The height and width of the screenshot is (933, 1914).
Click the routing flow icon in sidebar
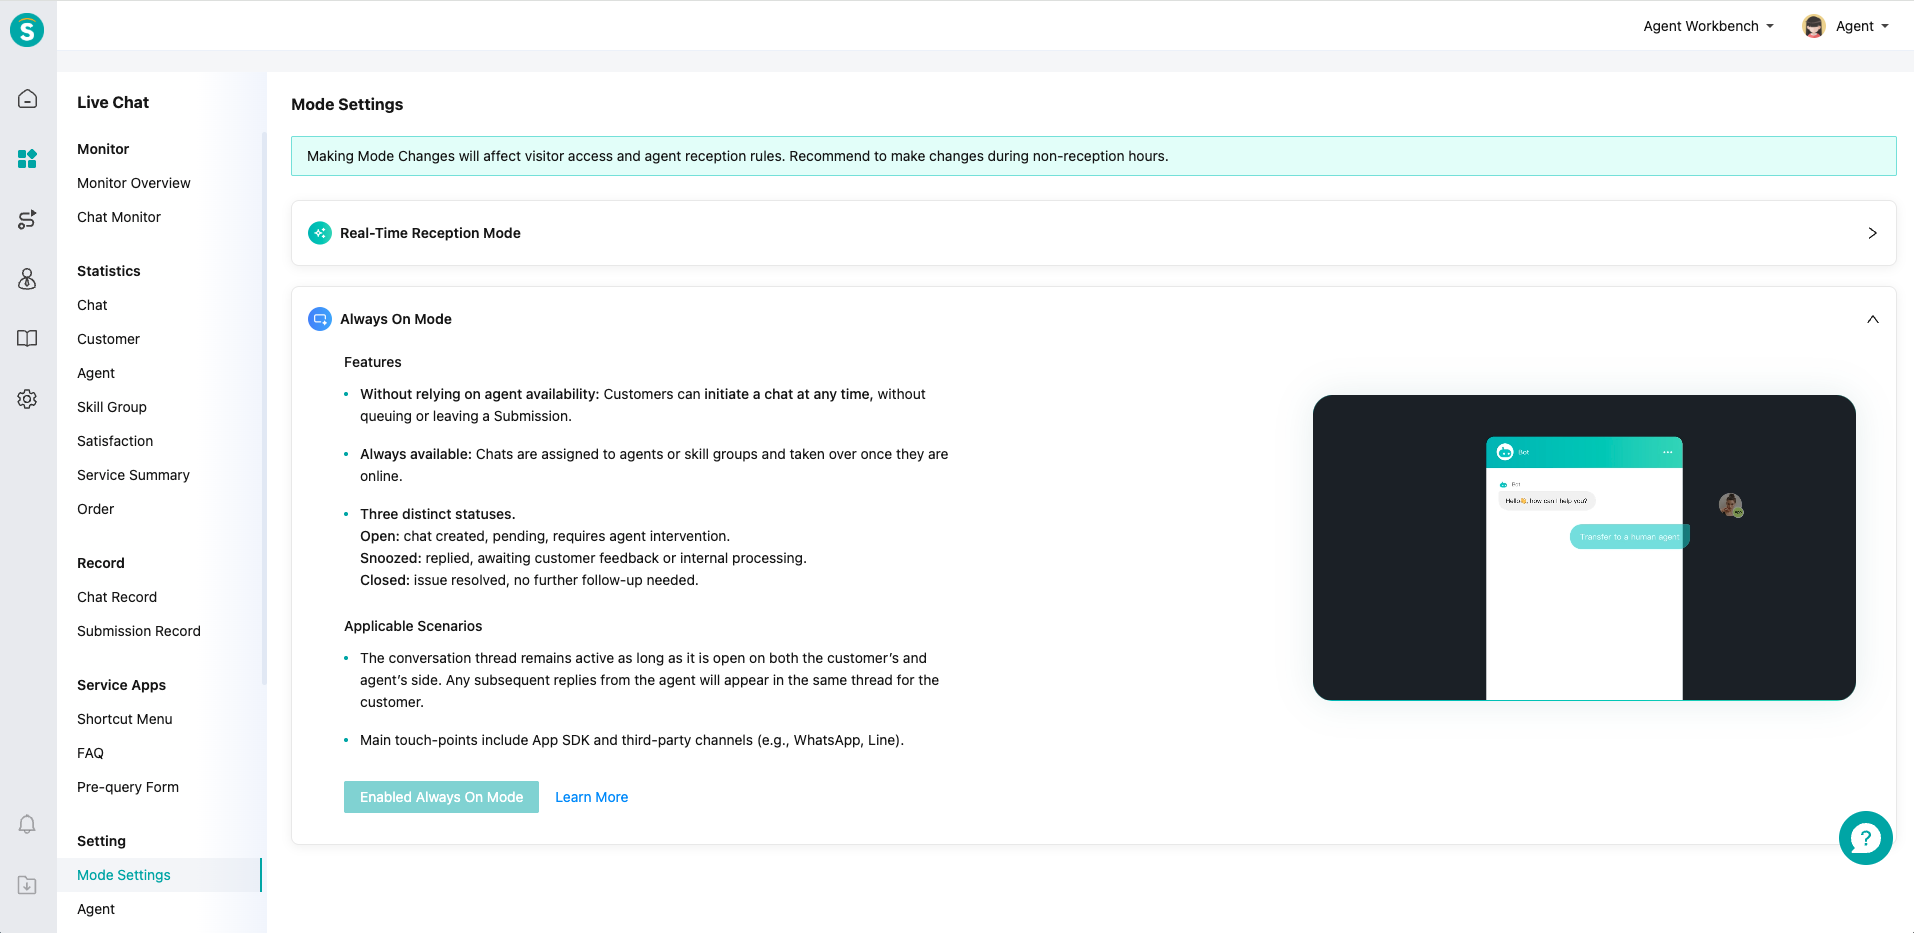(27, 219)
